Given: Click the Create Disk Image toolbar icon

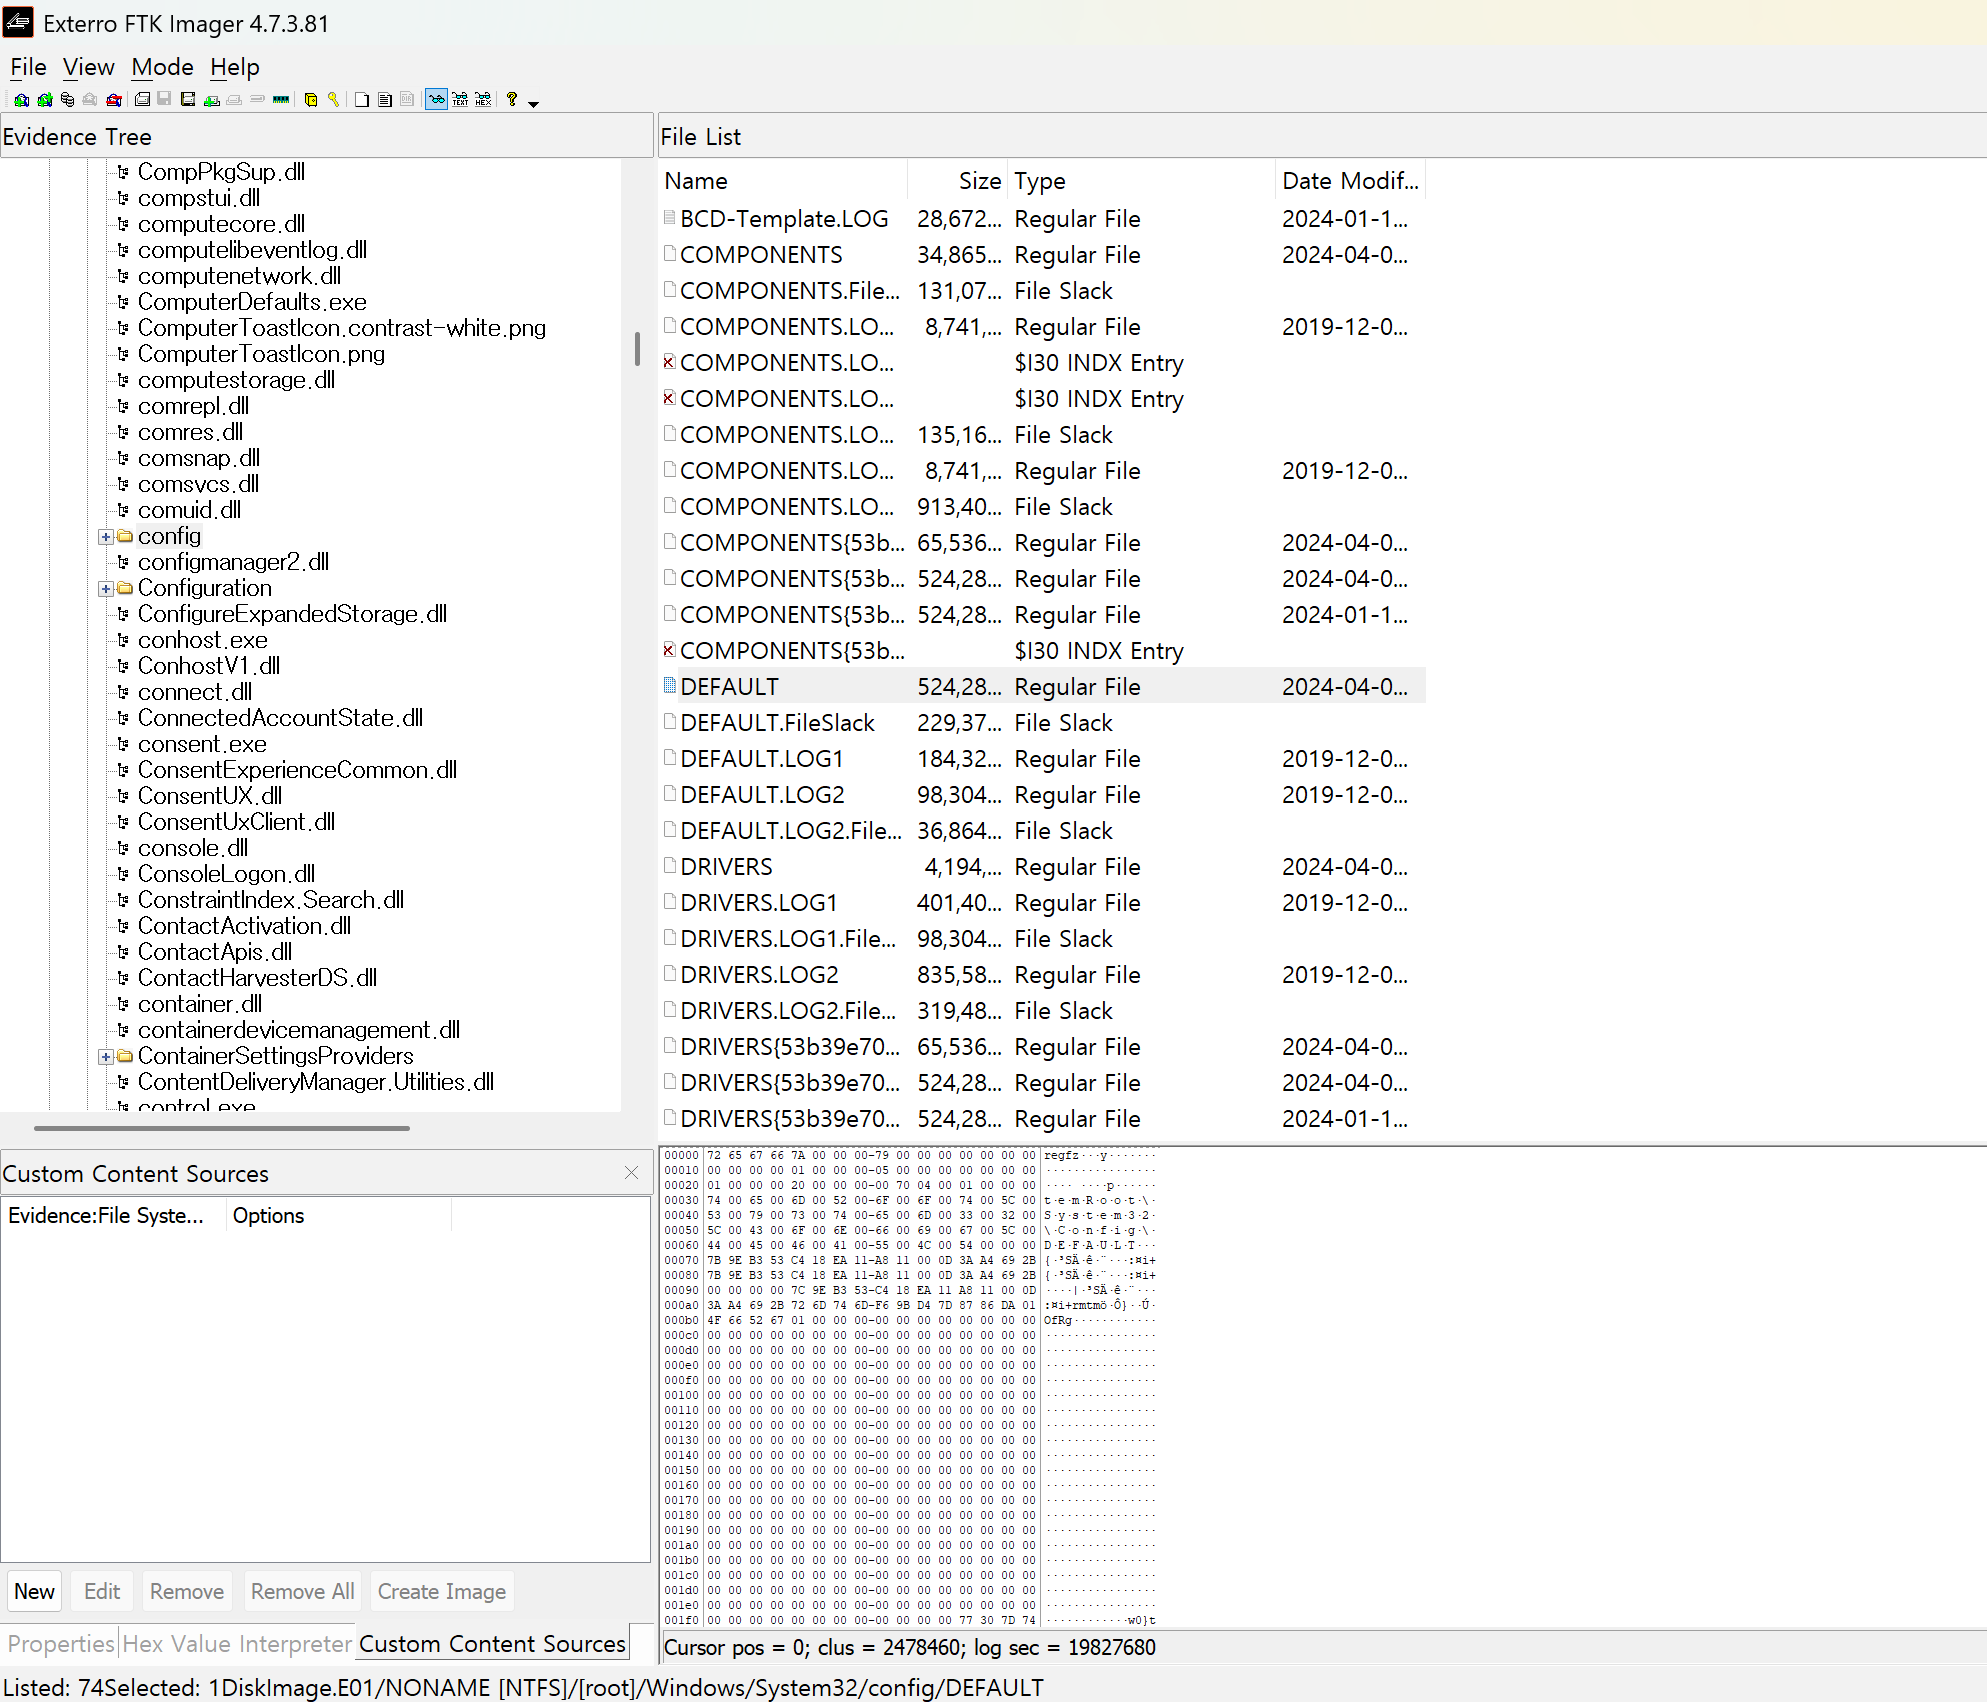Looking at the screenshot, I should [x=142, y=100].
